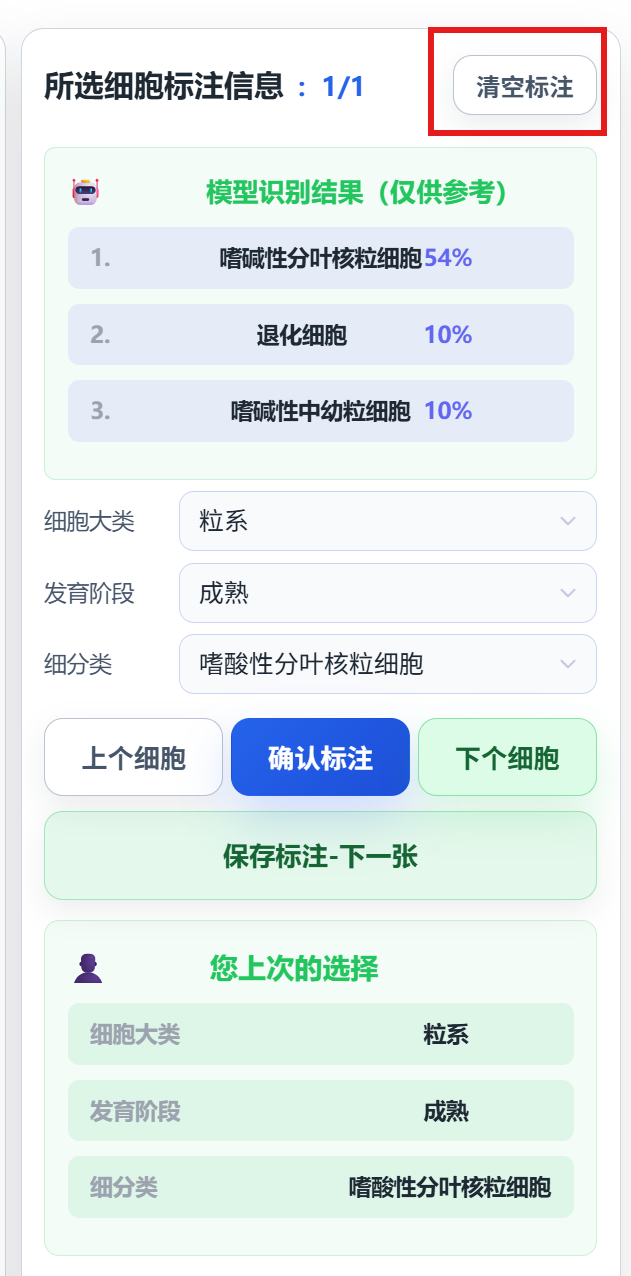Click the 您上次的选择 heading
The height and width of the screenshot is (1276, 631).
click(294, 968)
